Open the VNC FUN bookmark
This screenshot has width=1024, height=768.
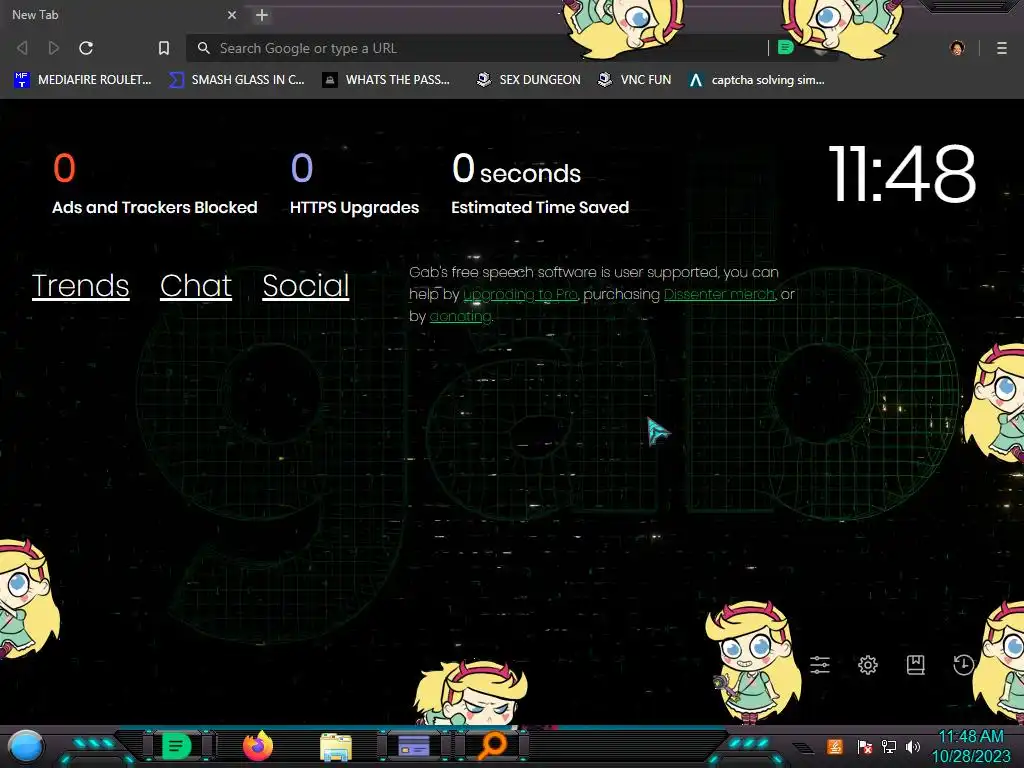[635, 80]
